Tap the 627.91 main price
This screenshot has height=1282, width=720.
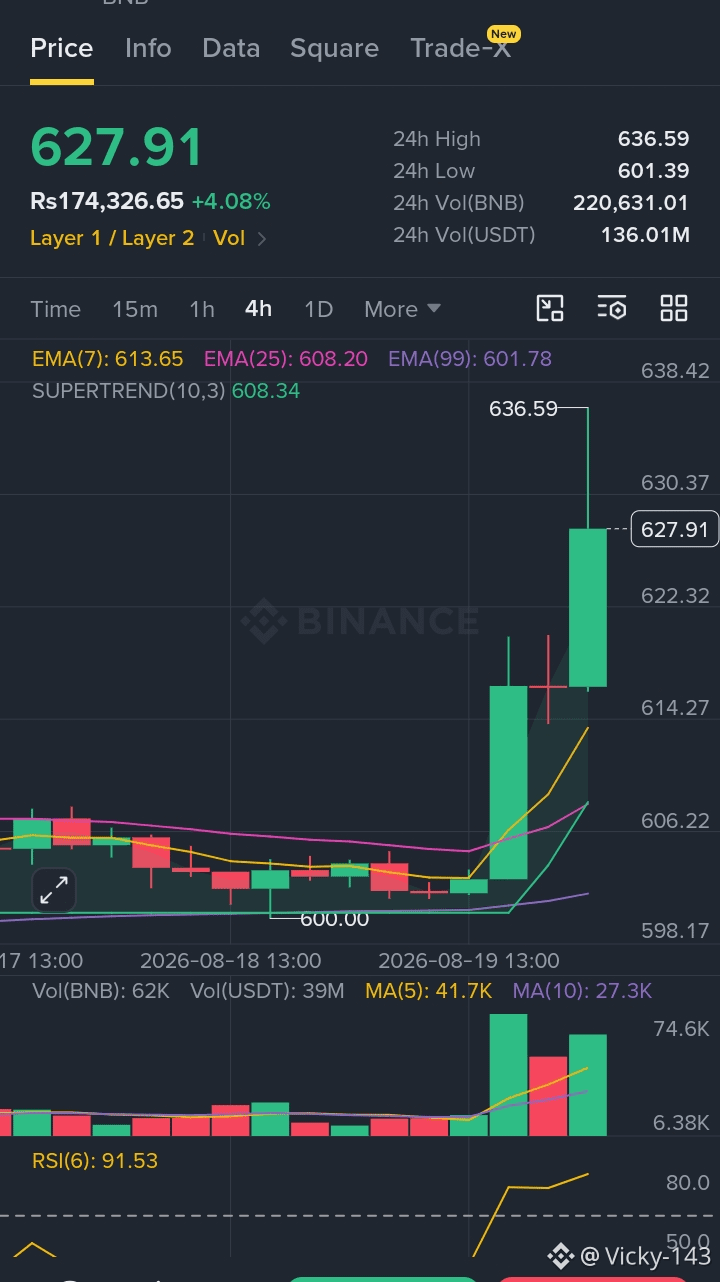pyautogui.click(x=117, y=147)
